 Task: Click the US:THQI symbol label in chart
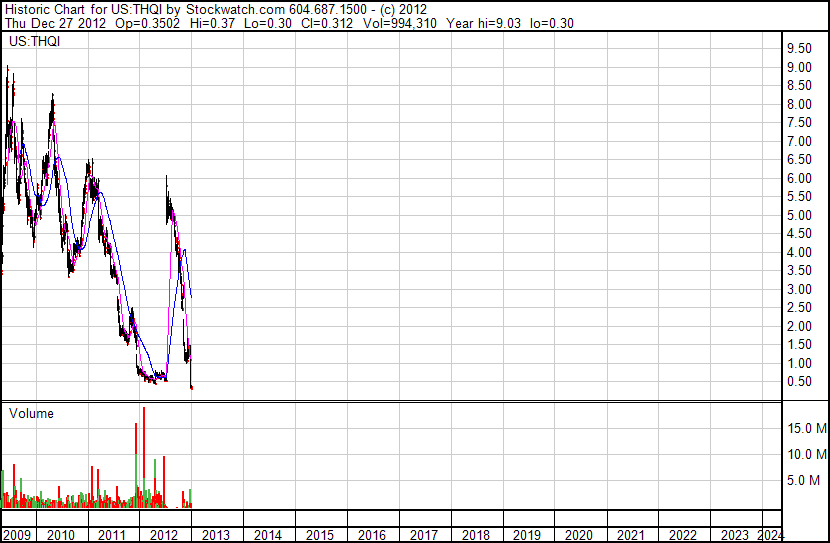point(34,41)
